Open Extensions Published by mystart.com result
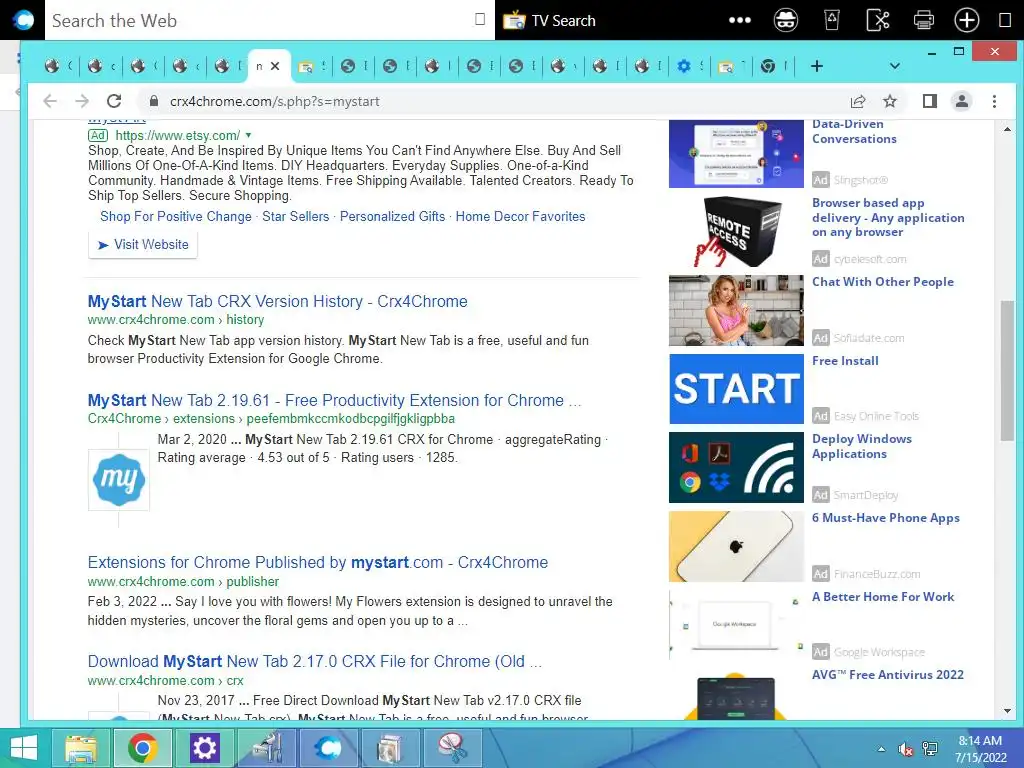1024x768 pixels. [x=317, y=562]
